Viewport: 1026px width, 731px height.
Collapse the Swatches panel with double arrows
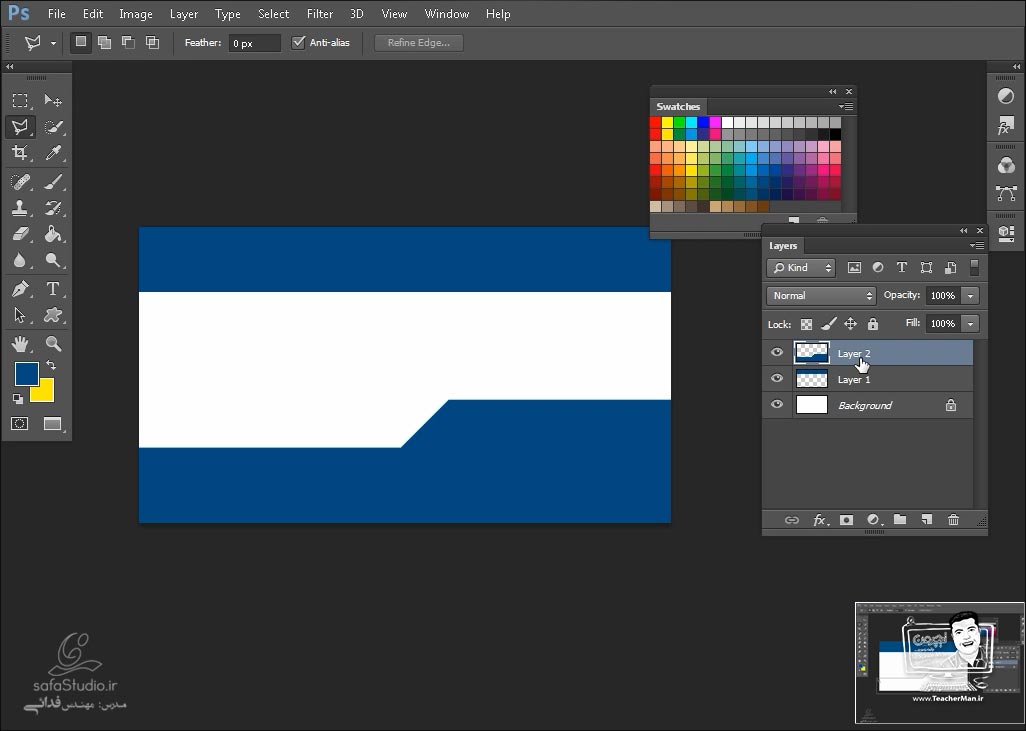pos(832,92)
